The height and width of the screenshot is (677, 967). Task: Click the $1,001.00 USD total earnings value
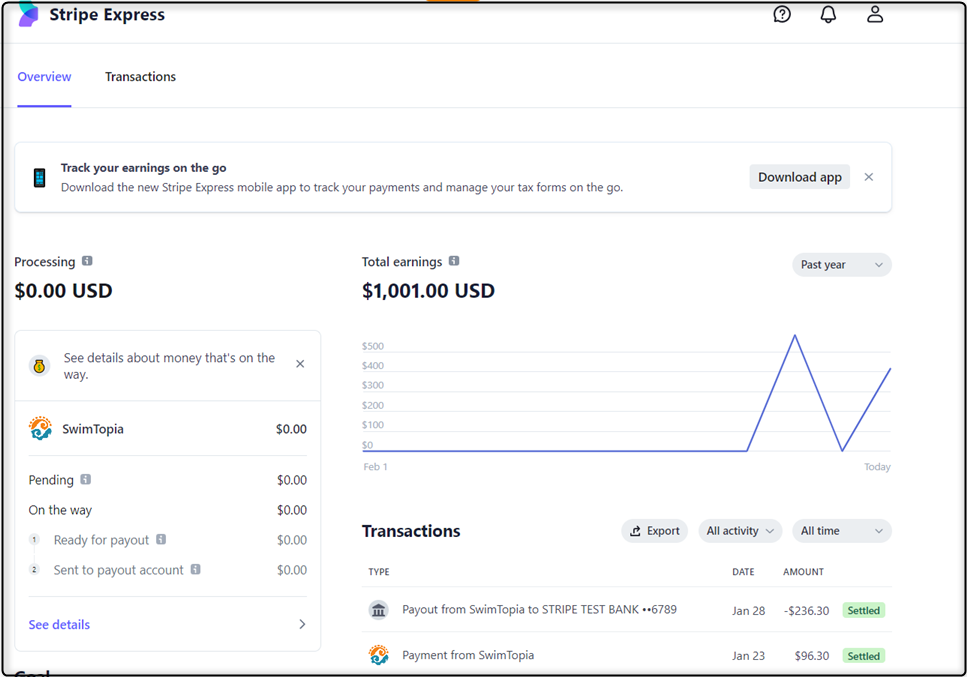click(428, 290)
